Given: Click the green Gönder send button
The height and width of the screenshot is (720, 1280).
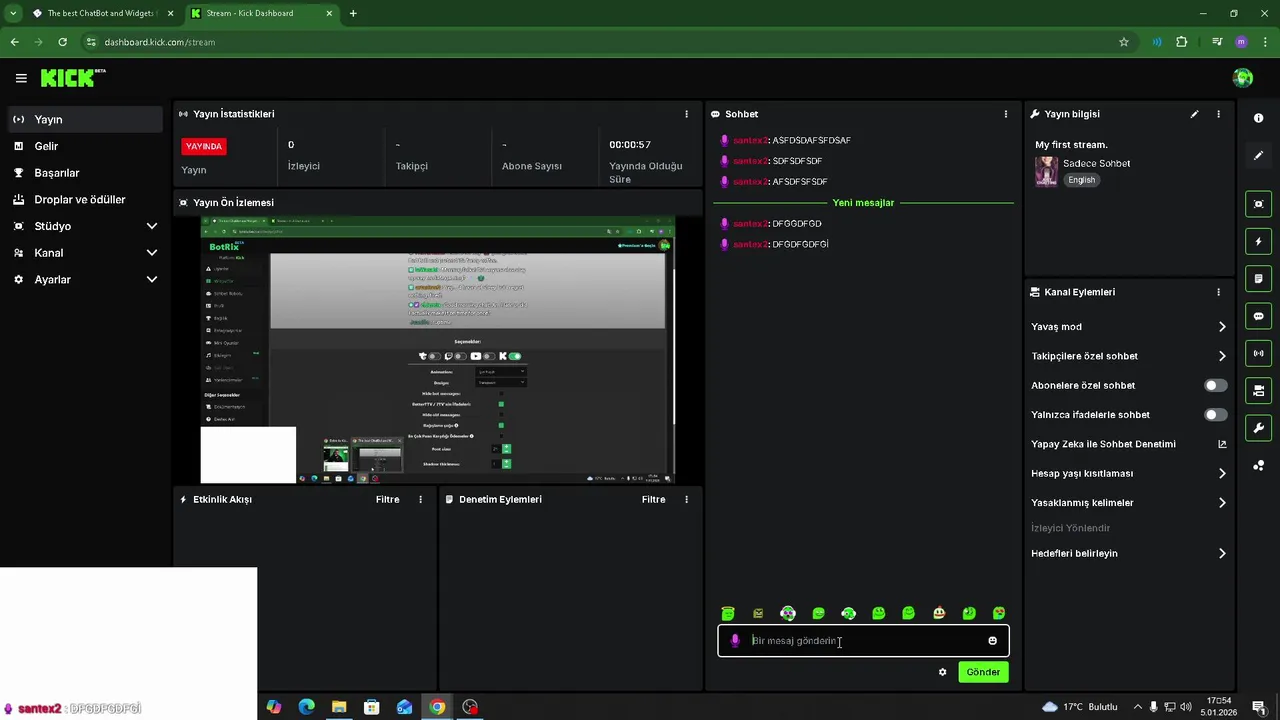Looking at the screenshot, I should (983, 672).
